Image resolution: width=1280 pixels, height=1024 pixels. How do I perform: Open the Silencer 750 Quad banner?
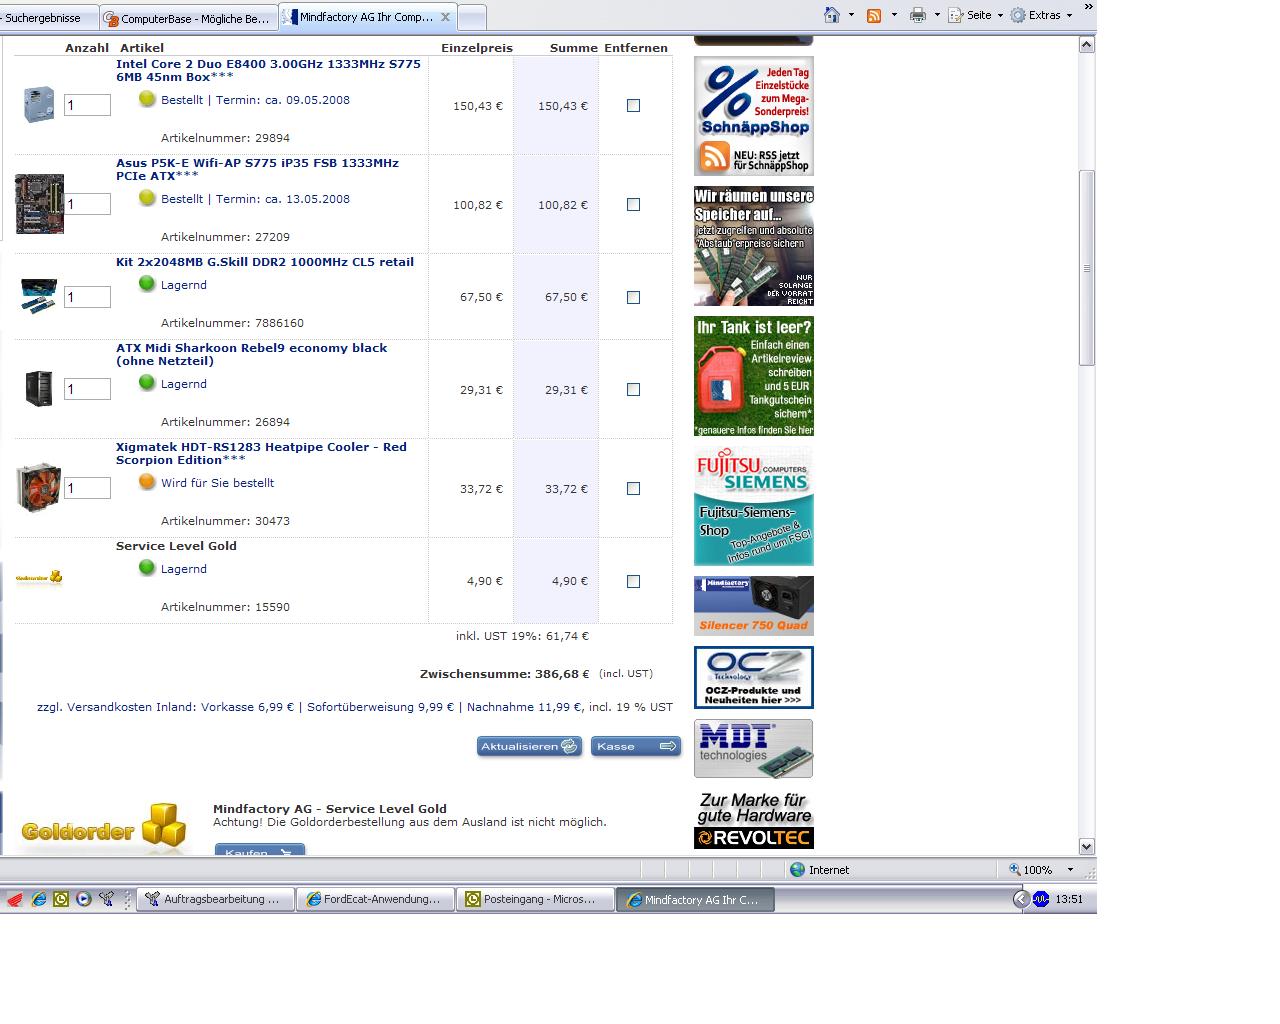click(754, 606)
